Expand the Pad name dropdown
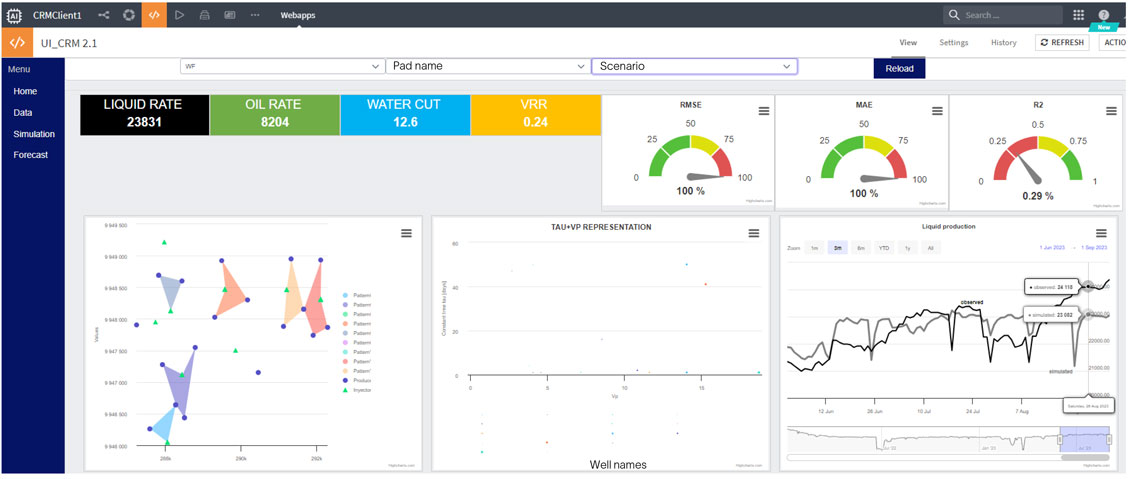Image resolution: width=1130 pixels, height=479 pixels. point(487,66)
